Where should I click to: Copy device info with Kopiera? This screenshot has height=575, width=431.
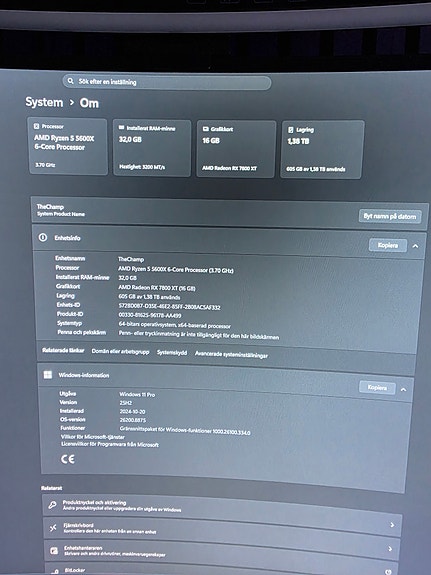click(x=387, y=245)
